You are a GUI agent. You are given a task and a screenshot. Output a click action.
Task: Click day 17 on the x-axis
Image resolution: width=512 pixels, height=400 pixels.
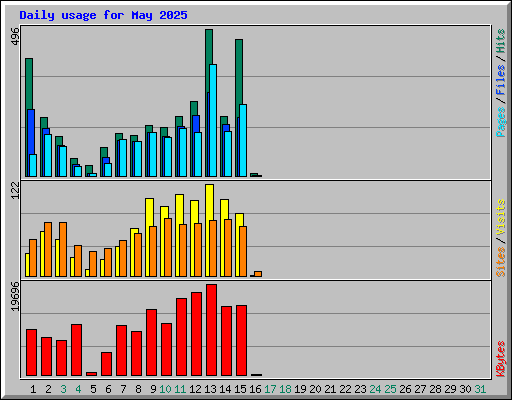point(270,389)
